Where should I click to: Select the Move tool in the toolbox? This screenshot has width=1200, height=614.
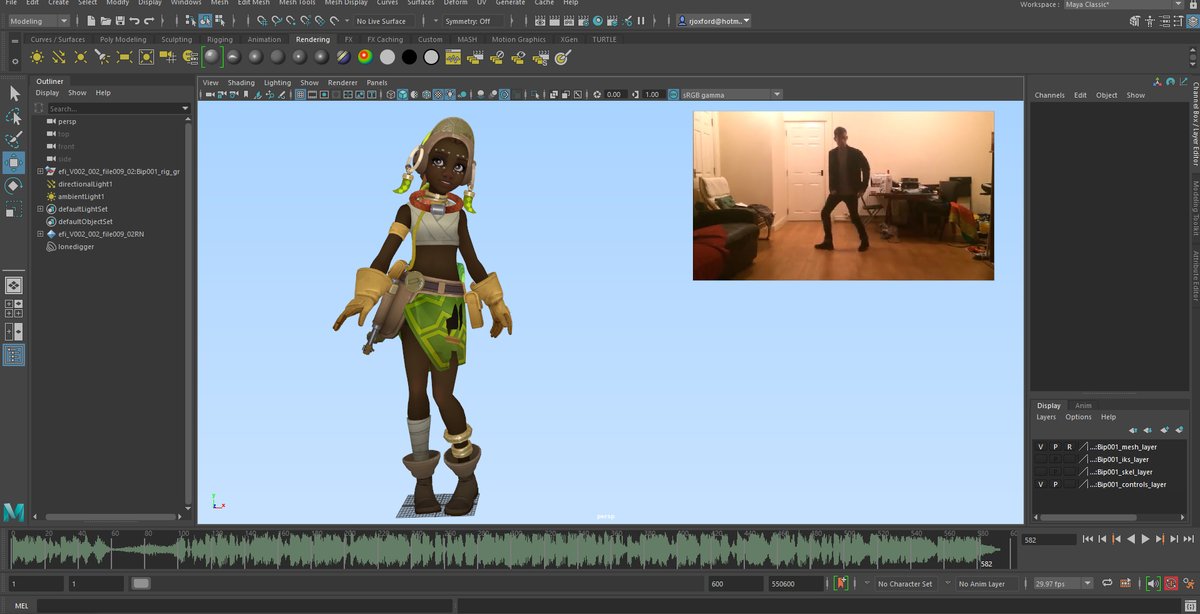pyautogui.click(x=14, y=163)
